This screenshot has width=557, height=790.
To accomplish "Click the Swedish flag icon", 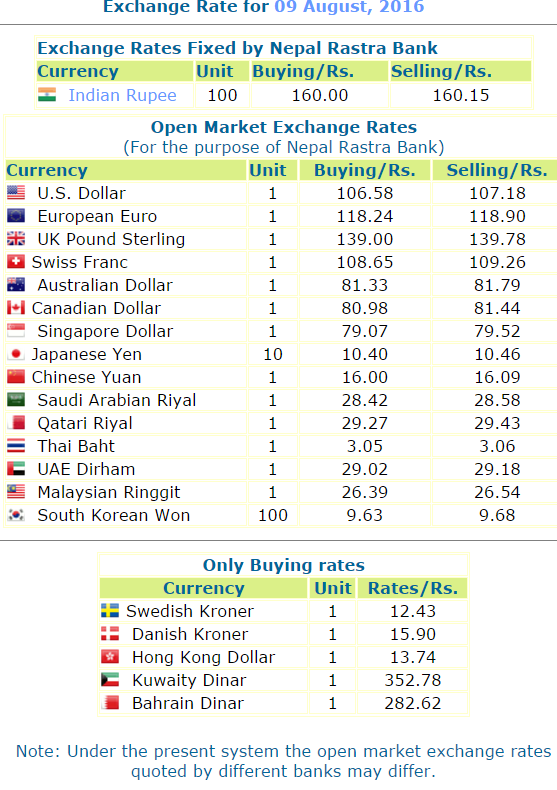I will 110,610.
